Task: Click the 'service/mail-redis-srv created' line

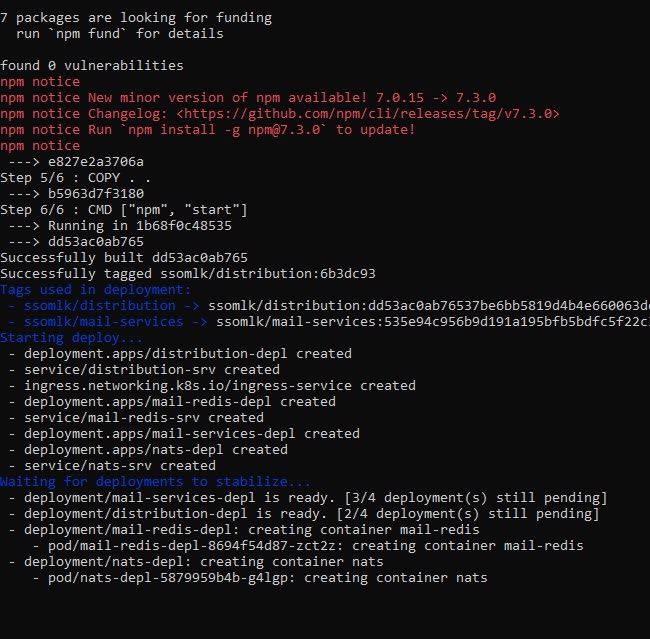Action: pos(136,418)
